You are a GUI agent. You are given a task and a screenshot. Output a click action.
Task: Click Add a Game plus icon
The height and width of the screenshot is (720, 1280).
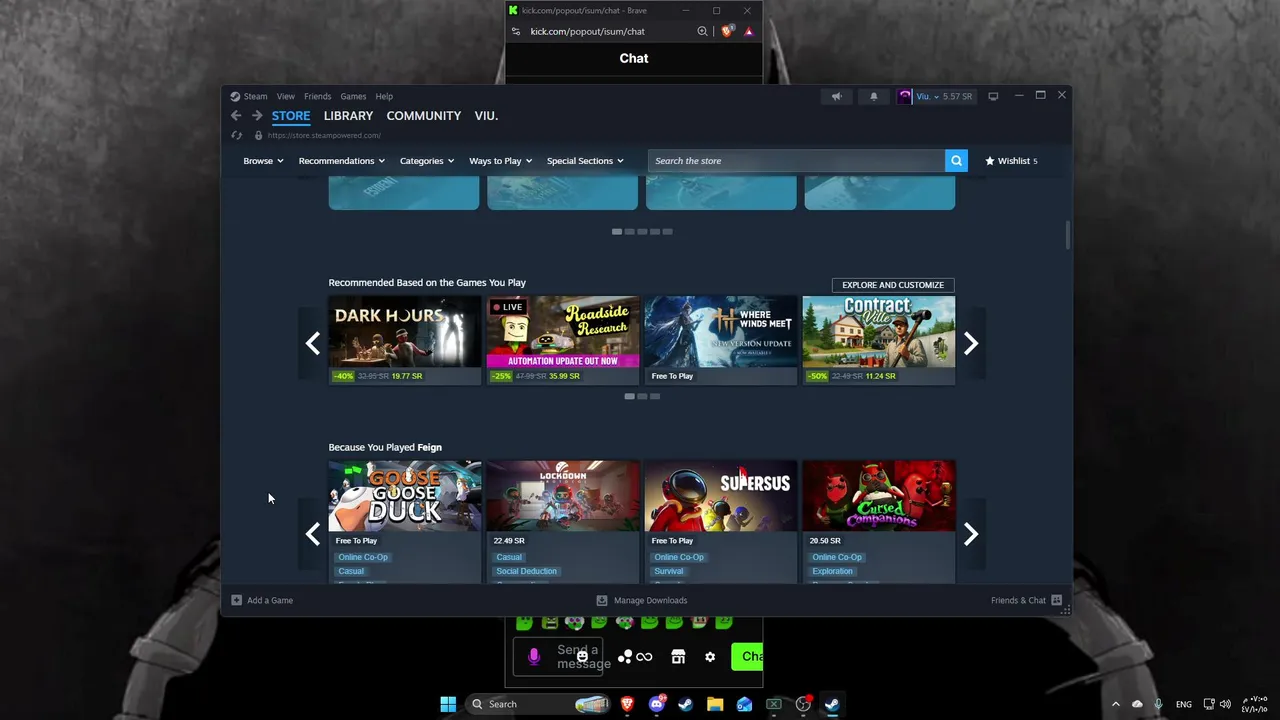coord(237,600)
